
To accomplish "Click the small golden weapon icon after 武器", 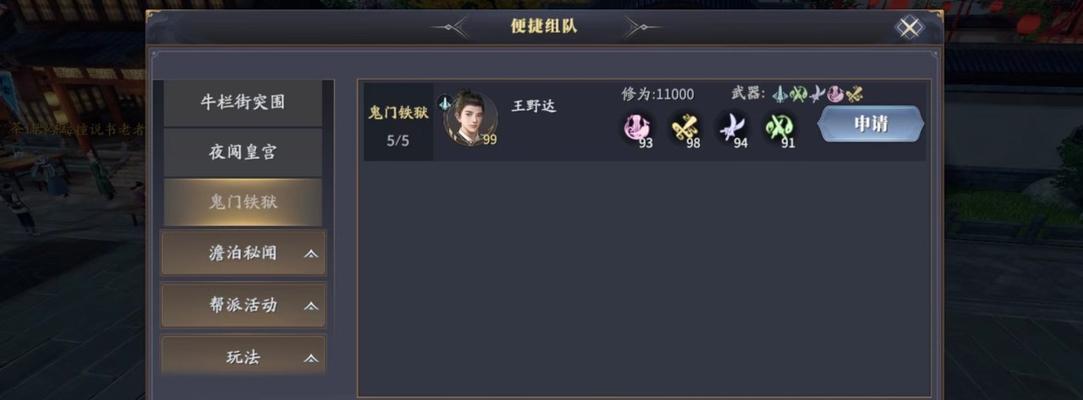I will 854,94.
